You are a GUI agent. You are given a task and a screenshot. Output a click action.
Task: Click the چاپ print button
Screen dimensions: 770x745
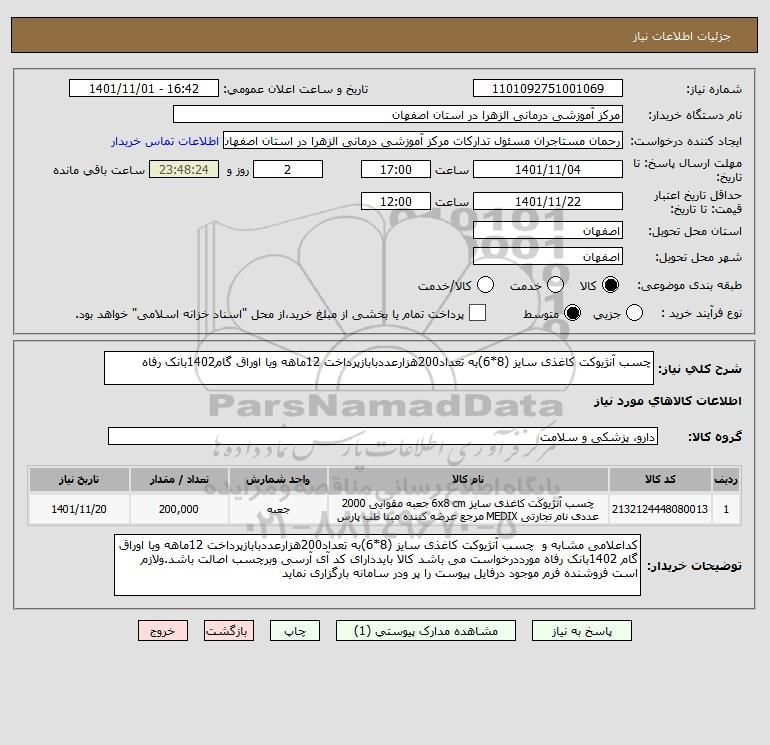pyautogui.click(x=295, y=631)
